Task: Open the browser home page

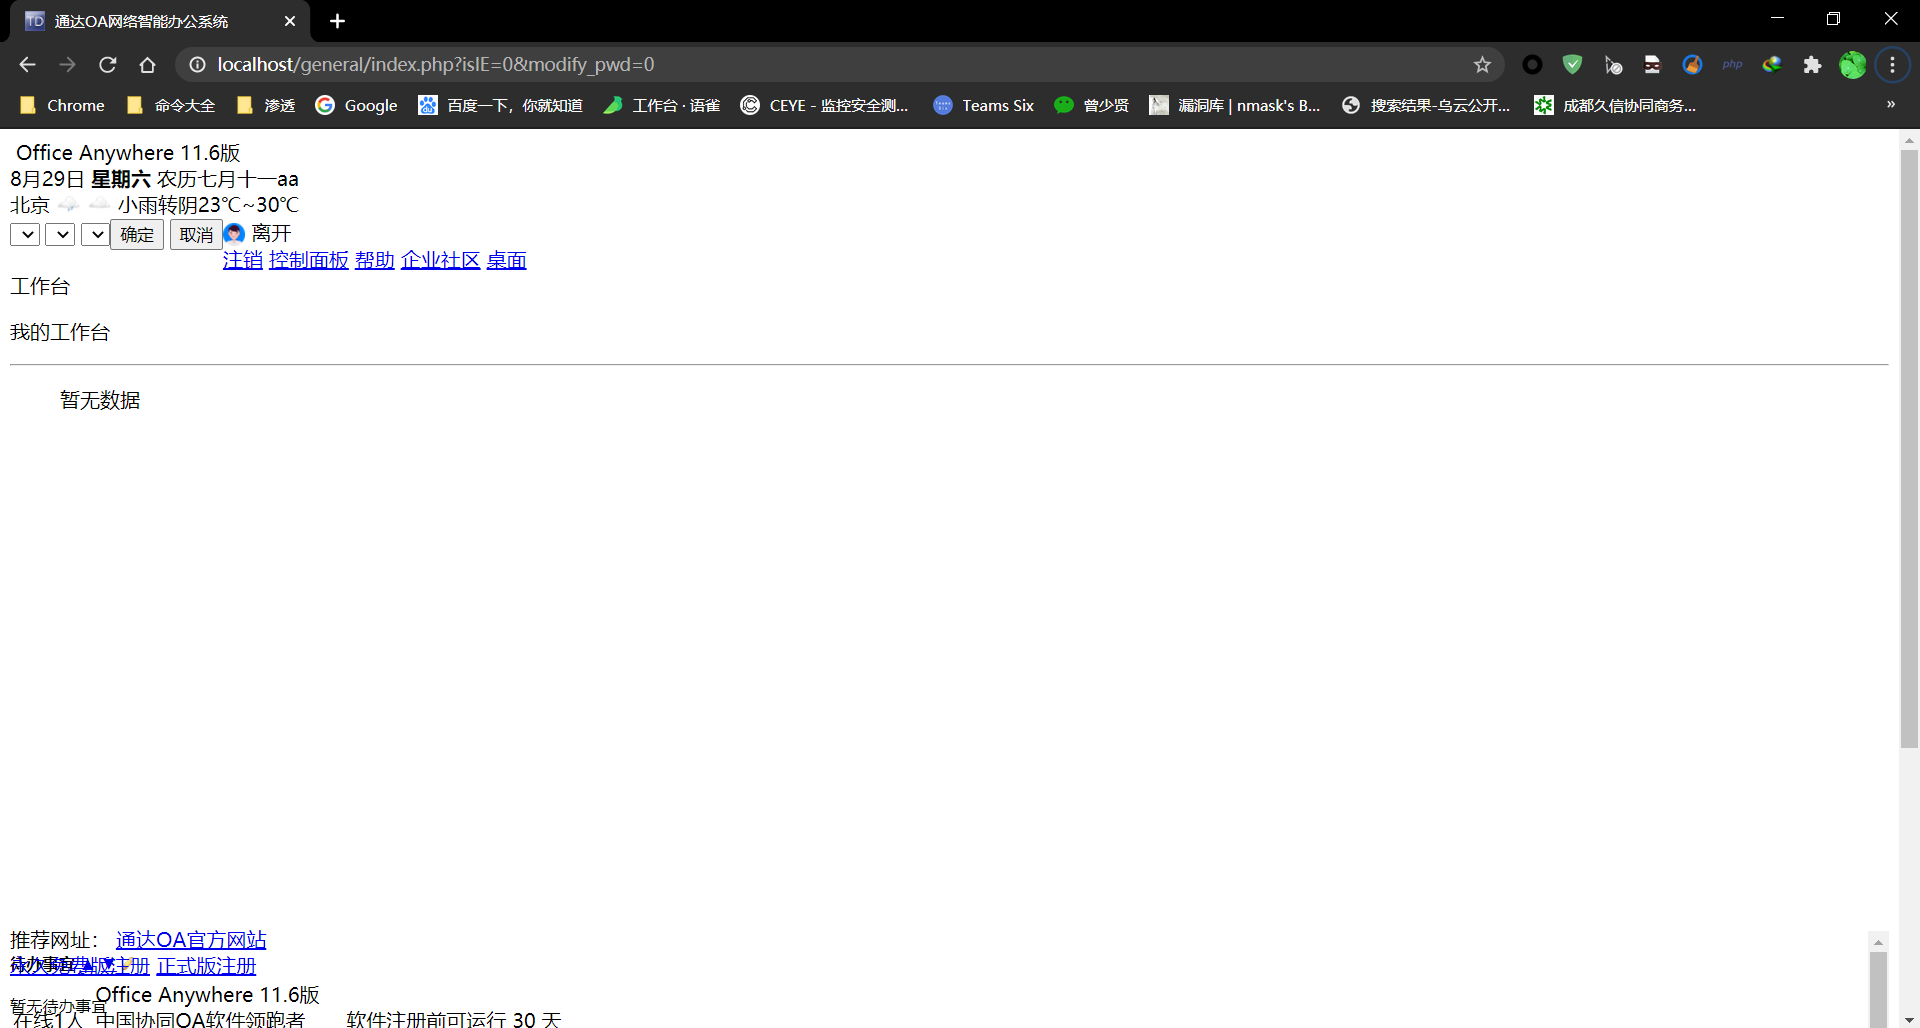Action: pyautogui.click(x=147, y=65)
